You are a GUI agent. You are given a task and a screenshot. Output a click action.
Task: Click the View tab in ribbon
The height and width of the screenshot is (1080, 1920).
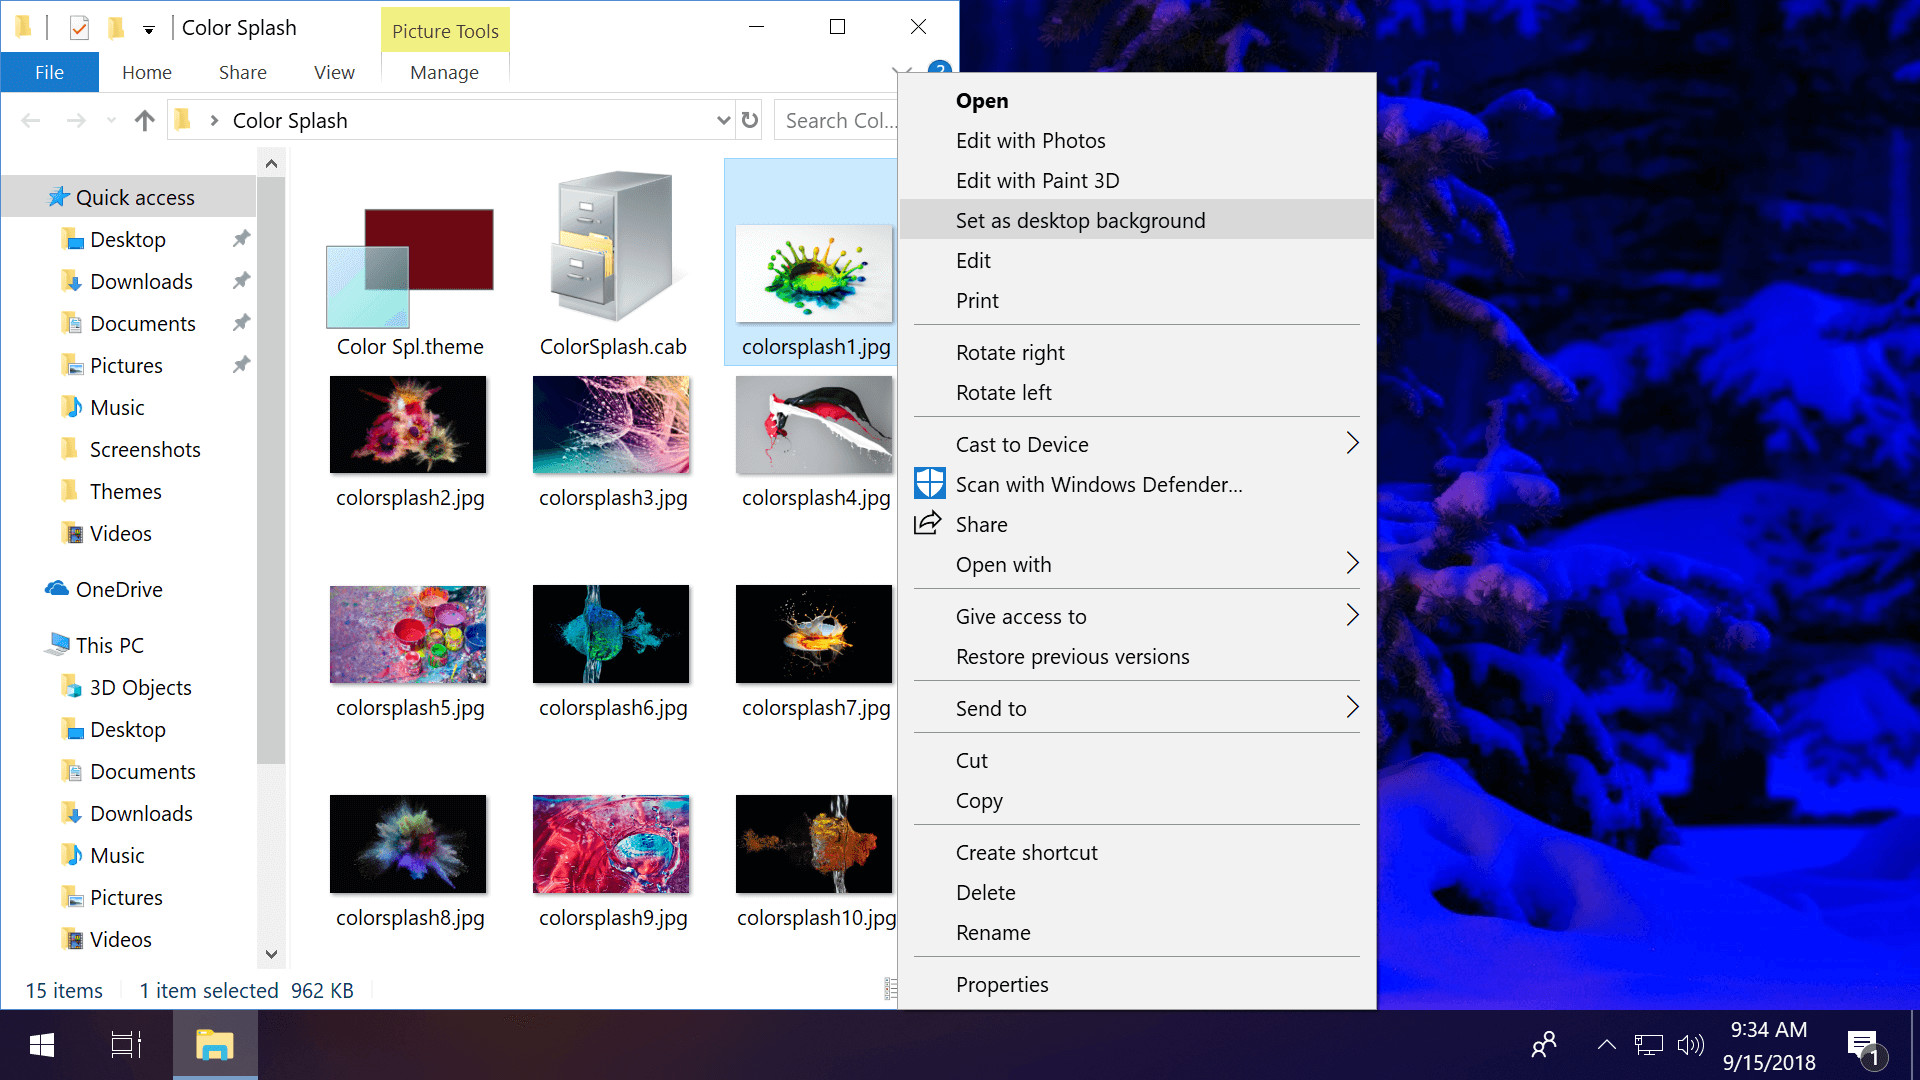coord(332,71)
